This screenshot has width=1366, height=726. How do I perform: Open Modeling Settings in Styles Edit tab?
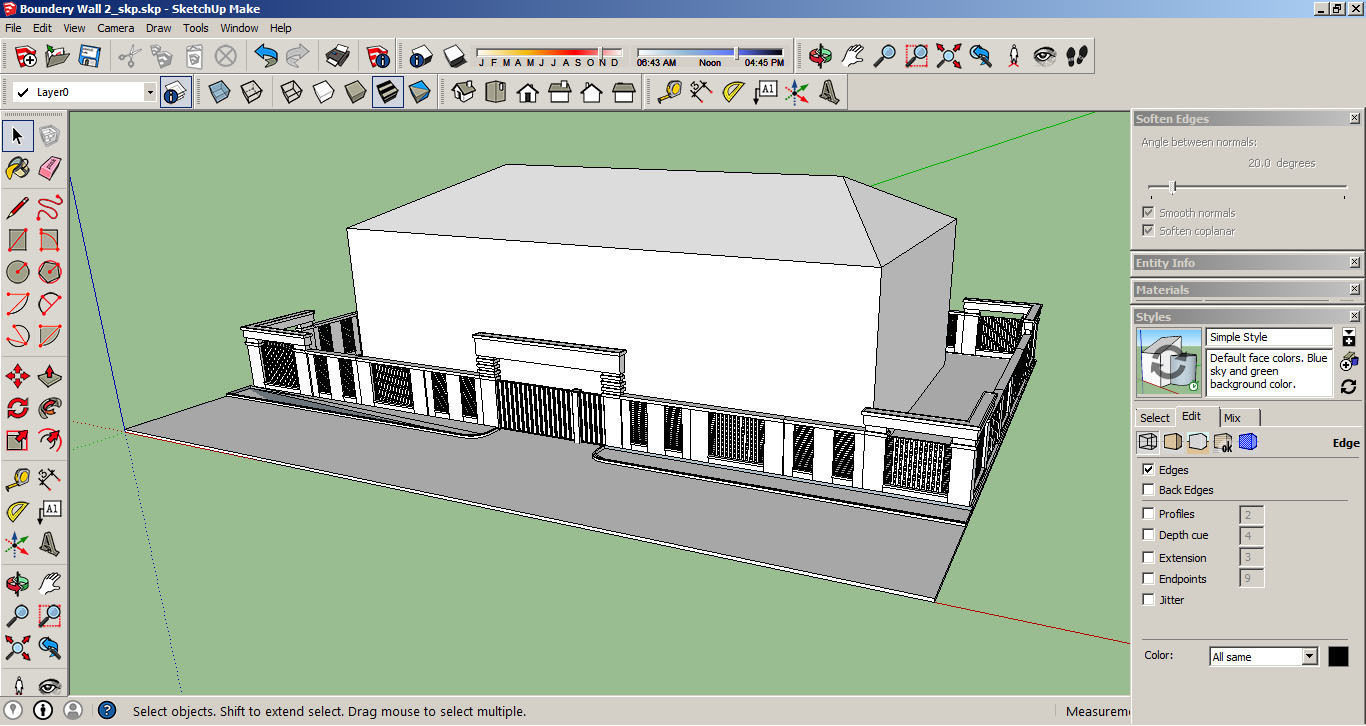[1248, 442]
